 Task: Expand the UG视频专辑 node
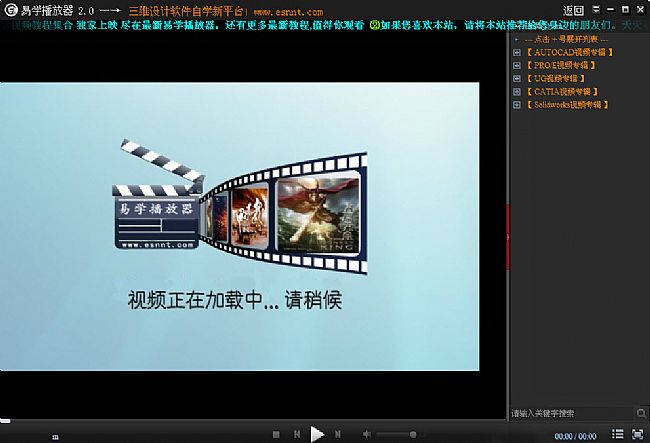point(517,78)
